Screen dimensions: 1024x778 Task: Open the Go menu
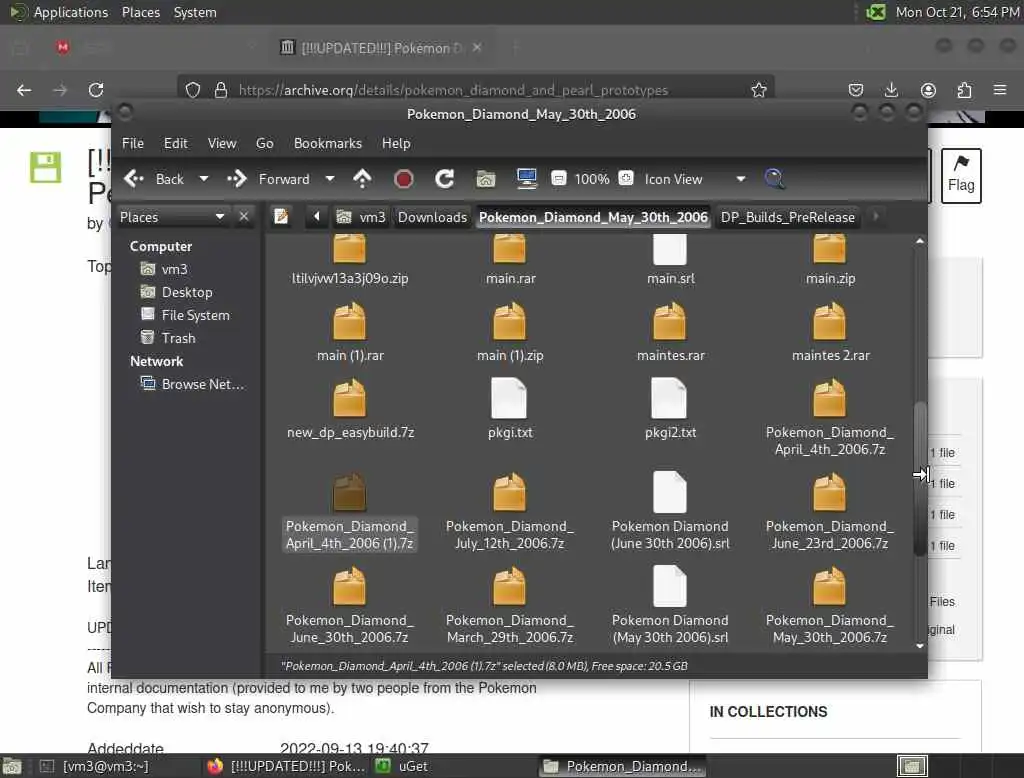tap(264, 143)
